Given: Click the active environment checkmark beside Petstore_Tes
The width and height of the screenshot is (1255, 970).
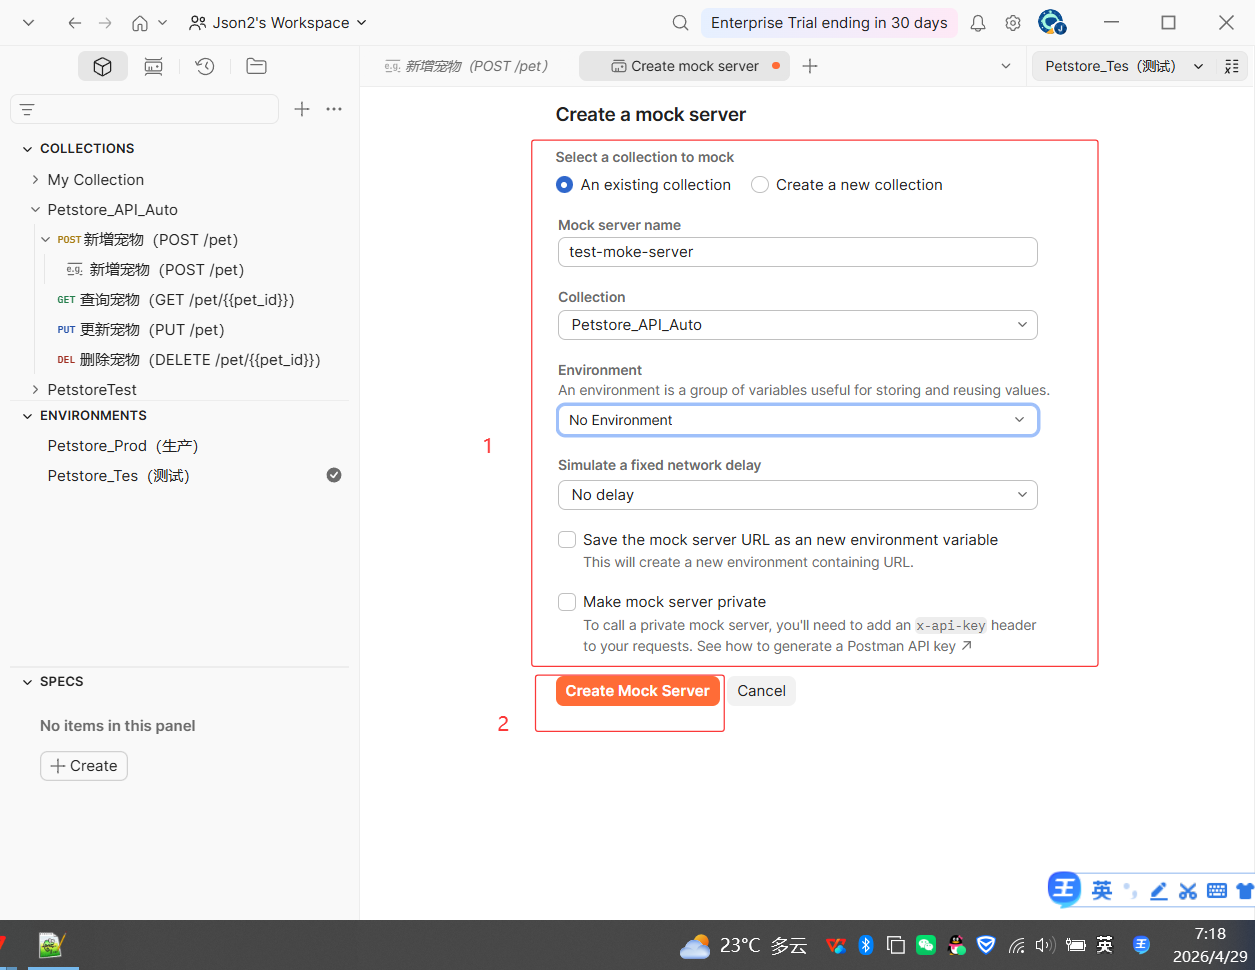Looking at the screenshot, I should tap(334, 475).
